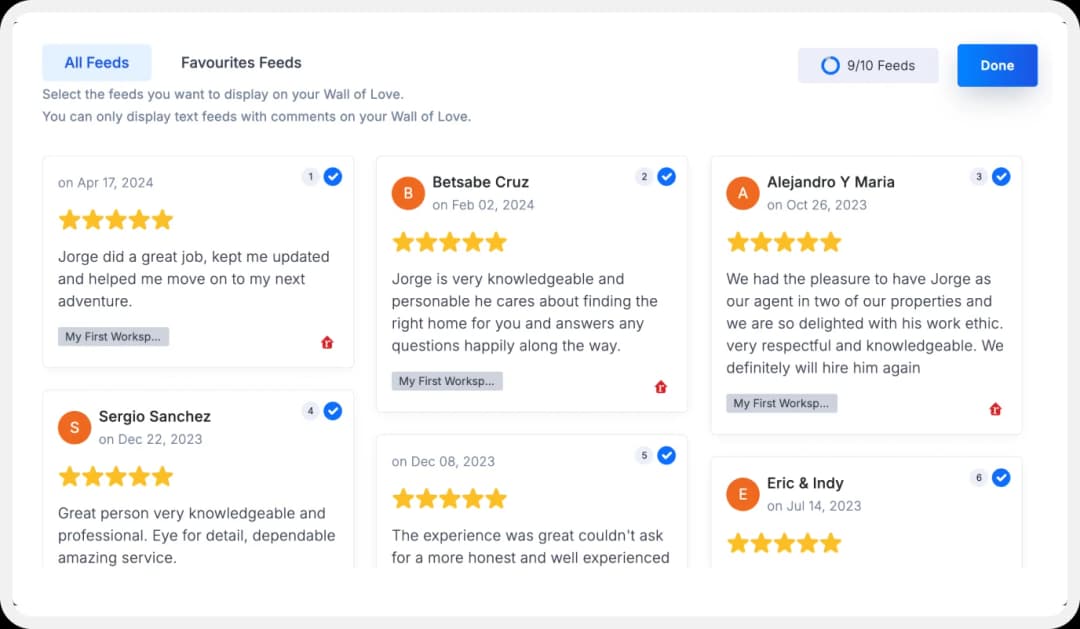1080x629 pixels.
Task: Click Sergio Sanchez's orange avatar circle
Action: tap(74, 427)
